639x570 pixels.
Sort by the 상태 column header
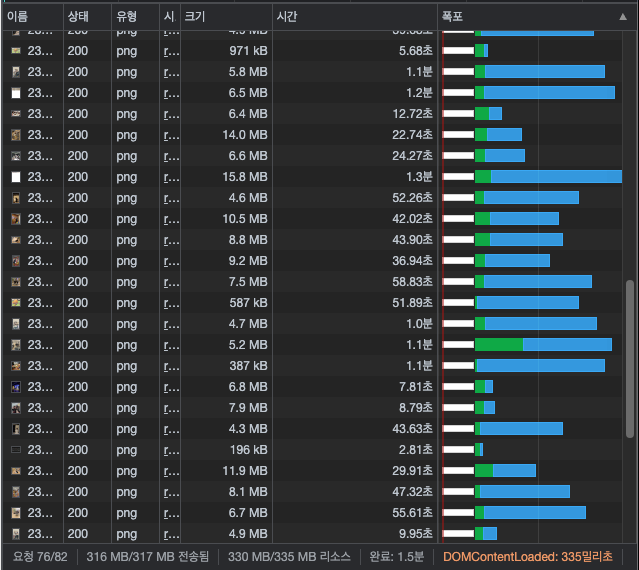coord(87,17)
